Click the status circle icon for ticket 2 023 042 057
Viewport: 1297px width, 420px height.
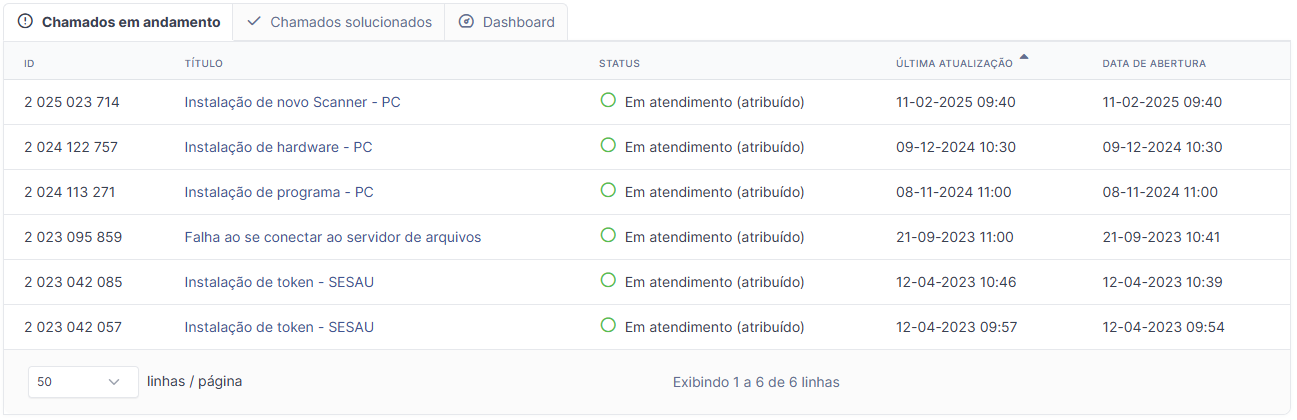pyautogui.click(x=607, y=325)
